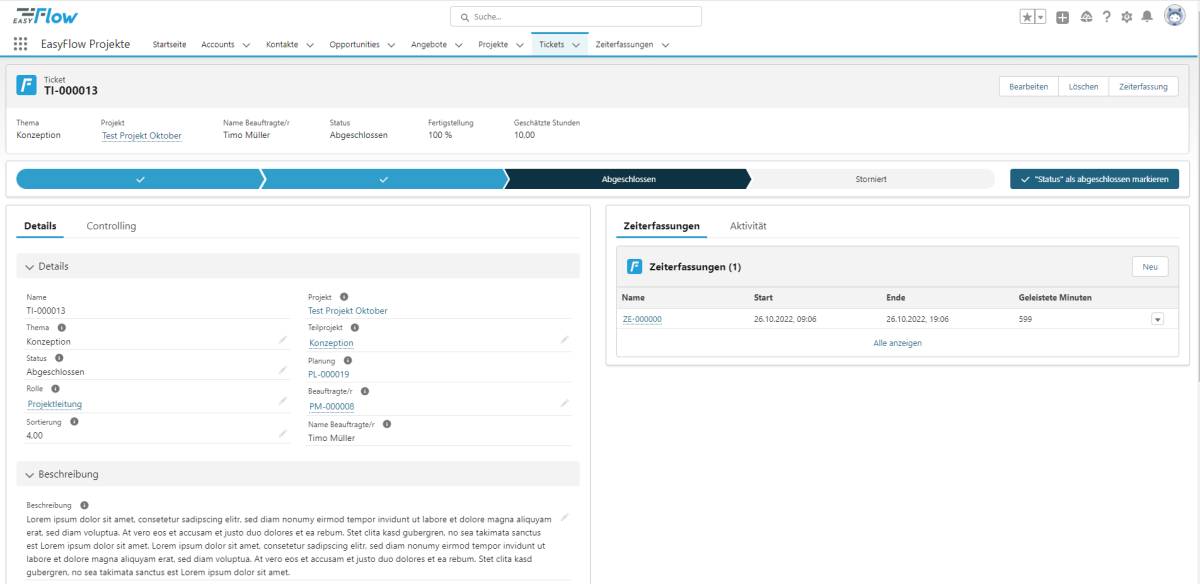Screen dimensions: 1200x584
Task: Click the help question mark icon
Action: pyautogui.click(x=1107, y=17)
